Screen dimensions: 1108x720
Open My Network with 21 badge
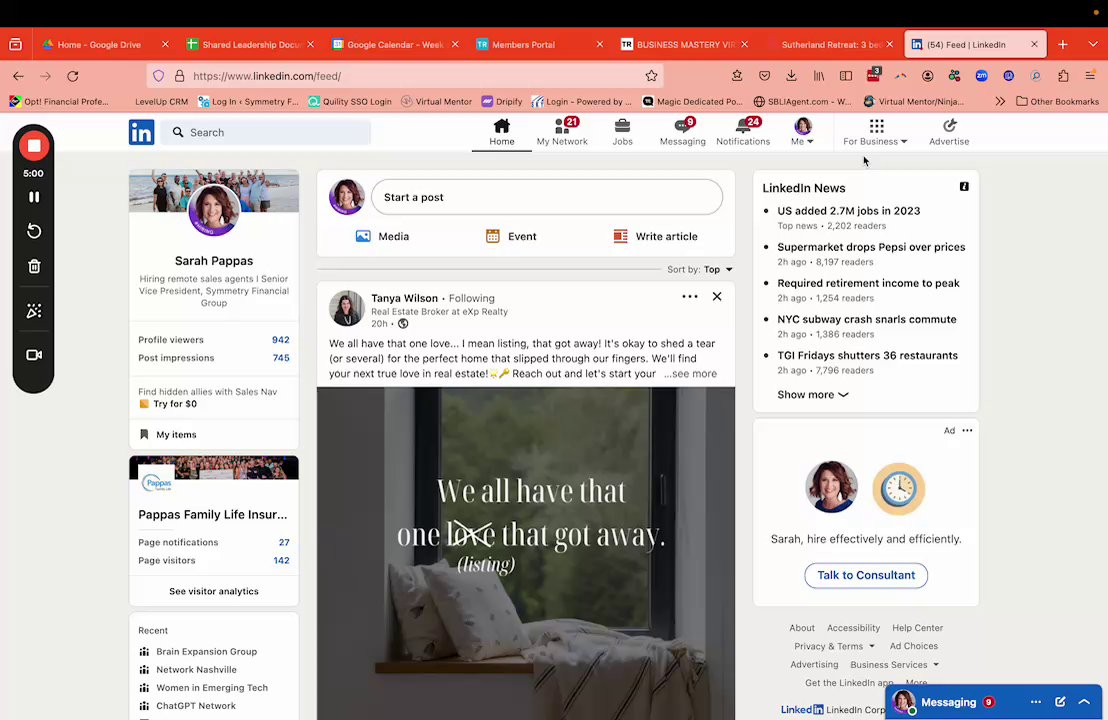[x=562, y=132]
